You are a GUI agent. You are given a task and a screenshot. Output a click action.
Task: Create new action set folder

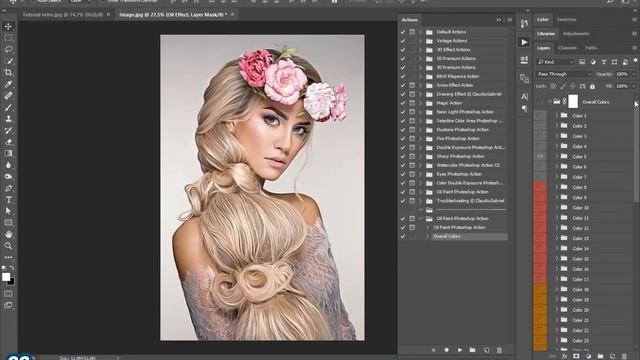(x=473, y=350)
